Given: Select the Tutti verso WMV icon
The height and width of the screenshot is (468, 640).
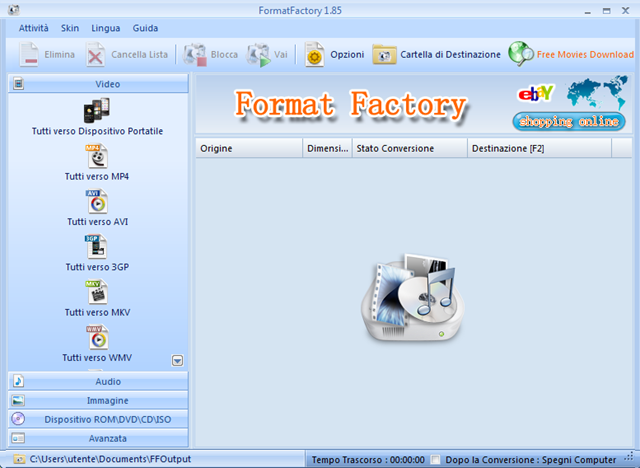Looking at the screenshot, I should point(97,337).
